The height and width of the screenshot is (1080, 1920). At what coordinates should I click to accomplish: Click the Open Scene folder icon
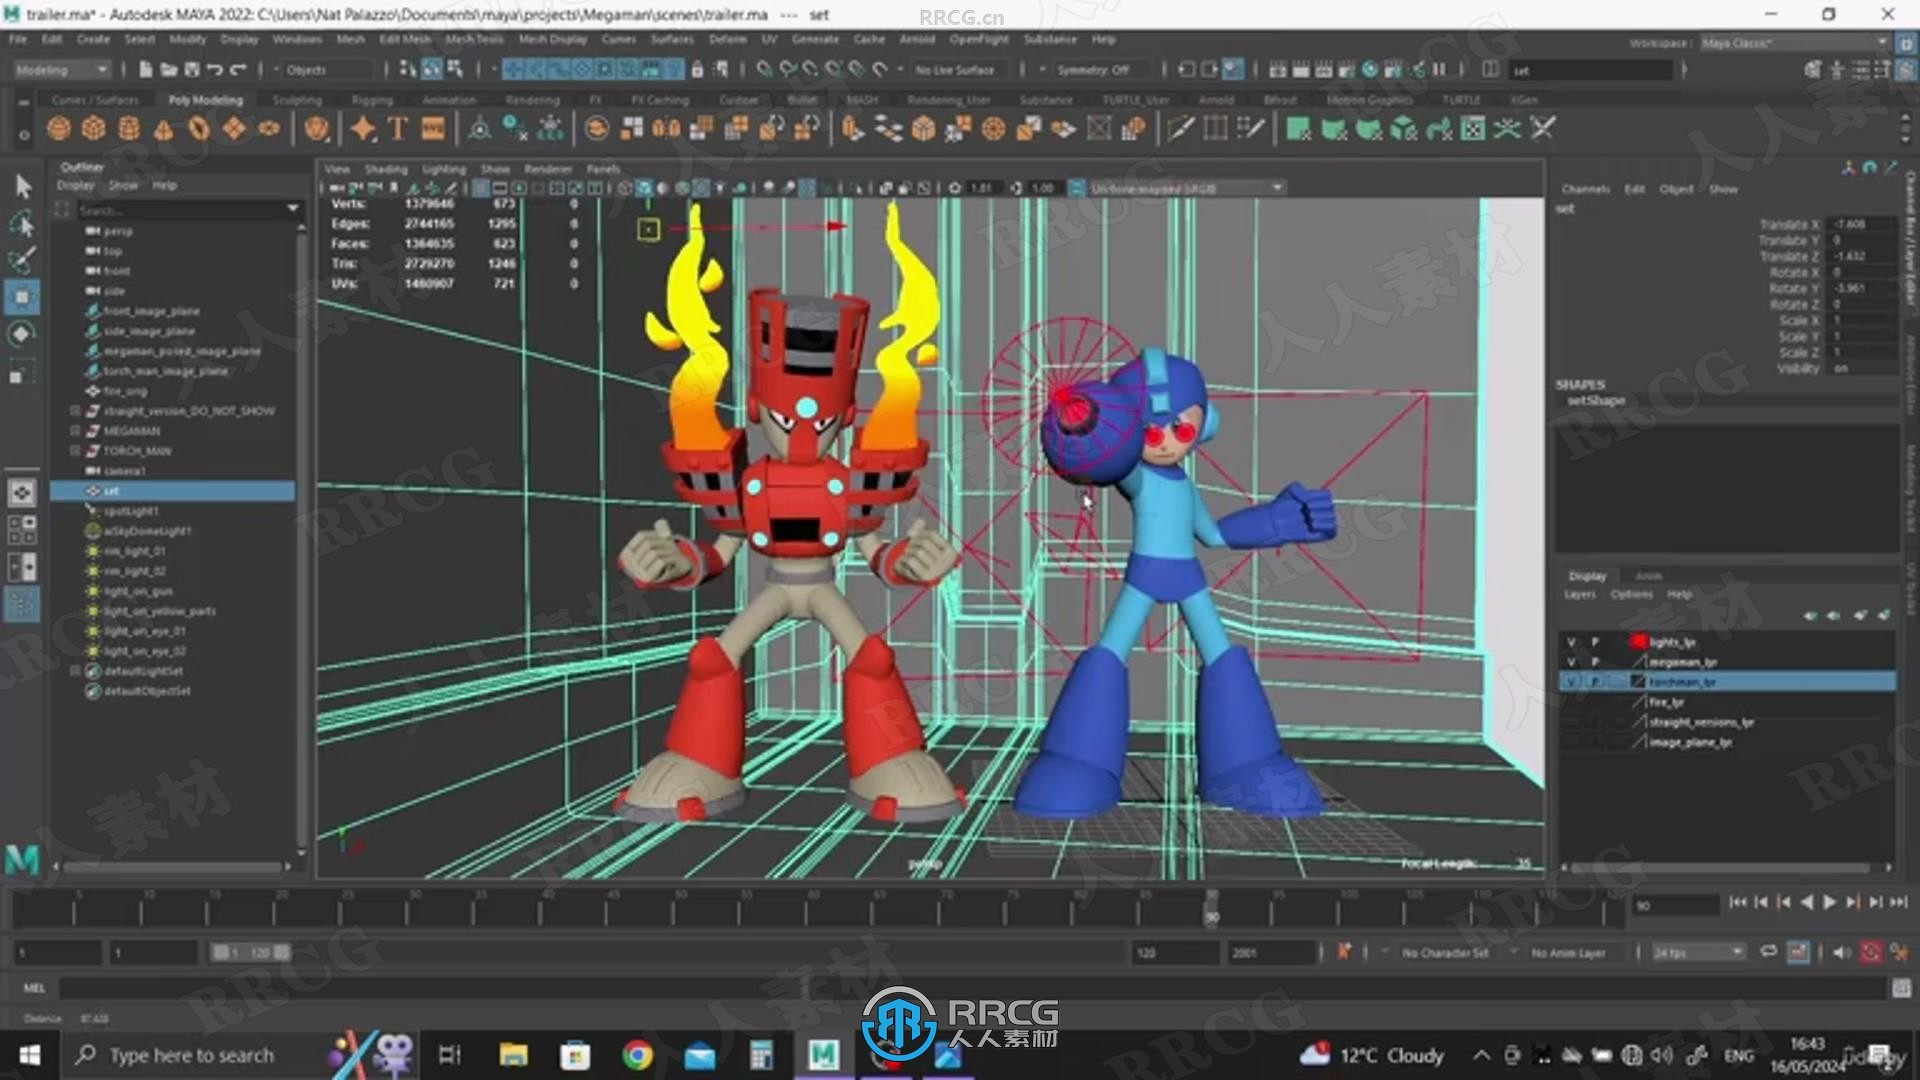(x=169, y=70)
